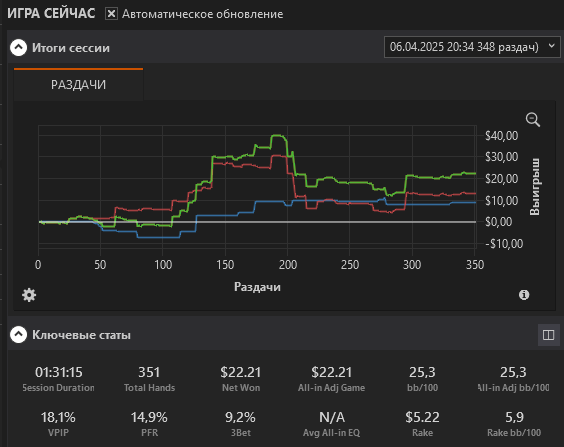This screenshot has height=447, width=564.
Task: Click the Session Duration stat
Action: point(59,378)
